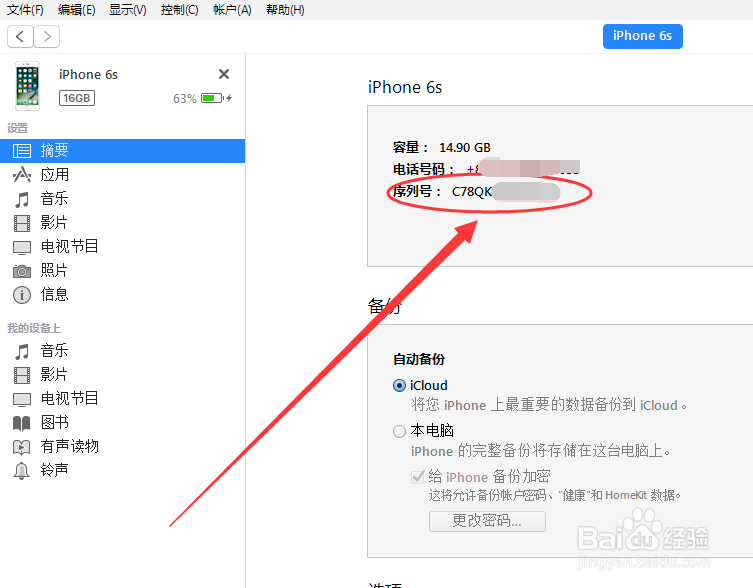Open 电视节目 icon under 我的设备上

(x=22, y=399)
